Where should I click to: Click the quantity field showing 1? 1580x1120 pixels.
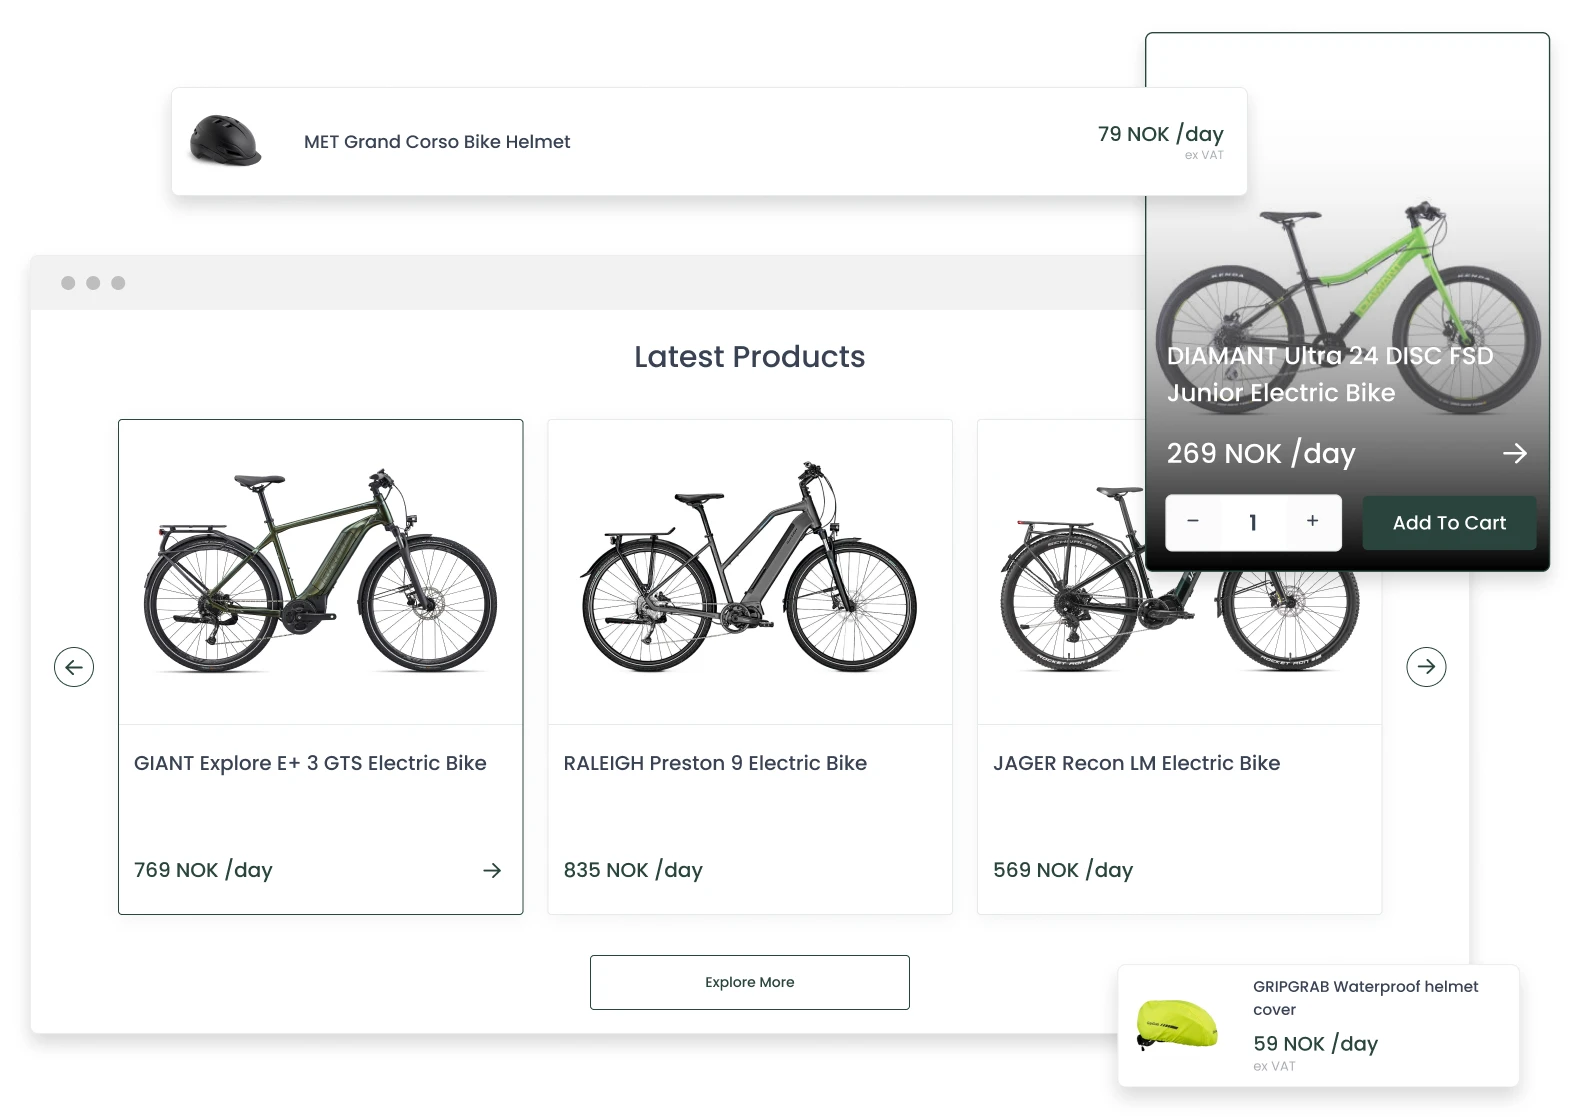click(1253, 522)
